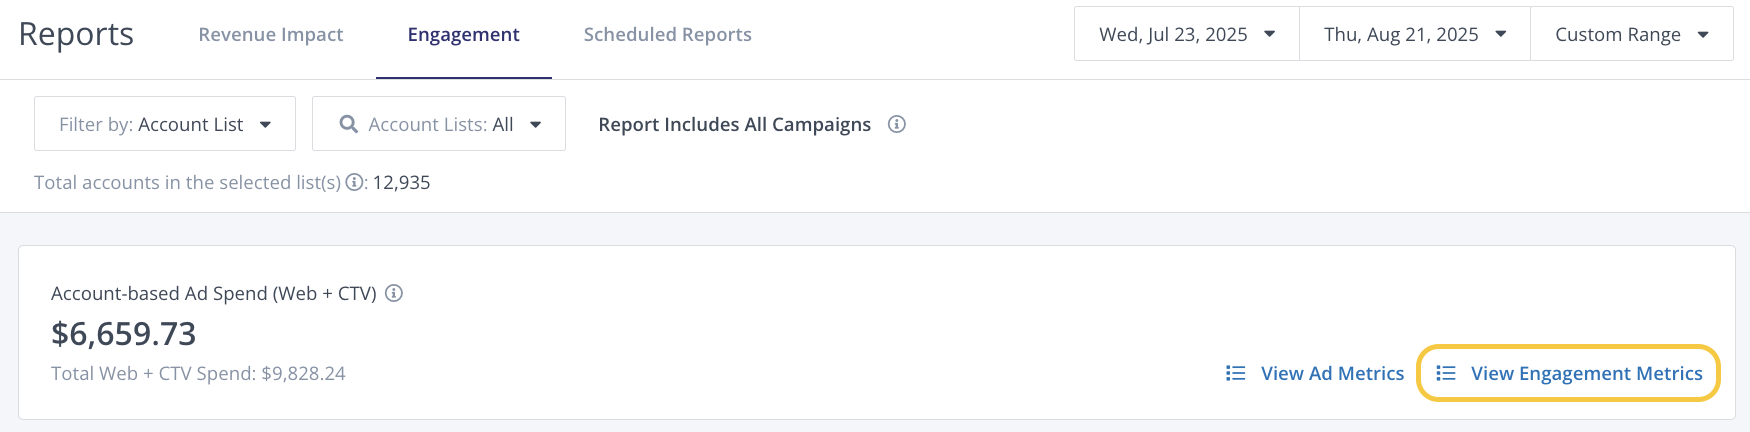Viewport: 1750px width, 432px height.
Task: Click the $6,659.73 ad spend value
Action: tap(124, 333)
